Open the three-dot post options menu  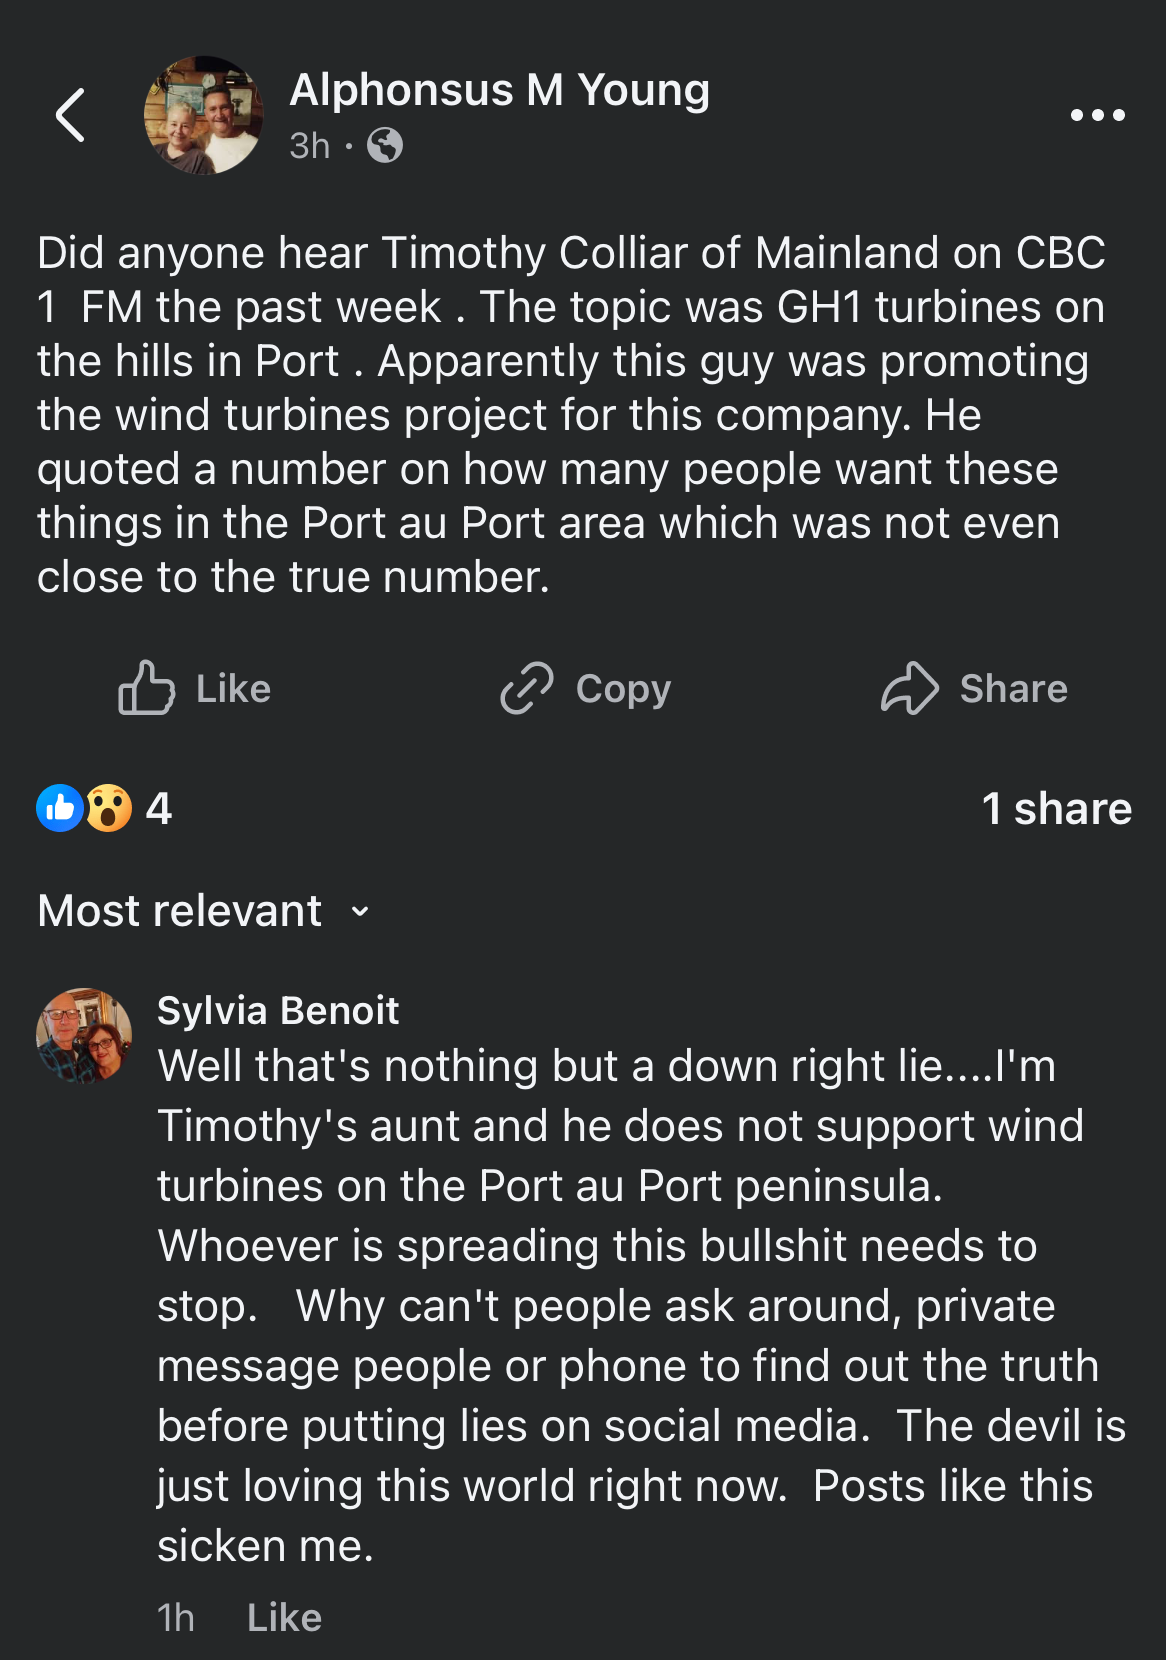1097,115
